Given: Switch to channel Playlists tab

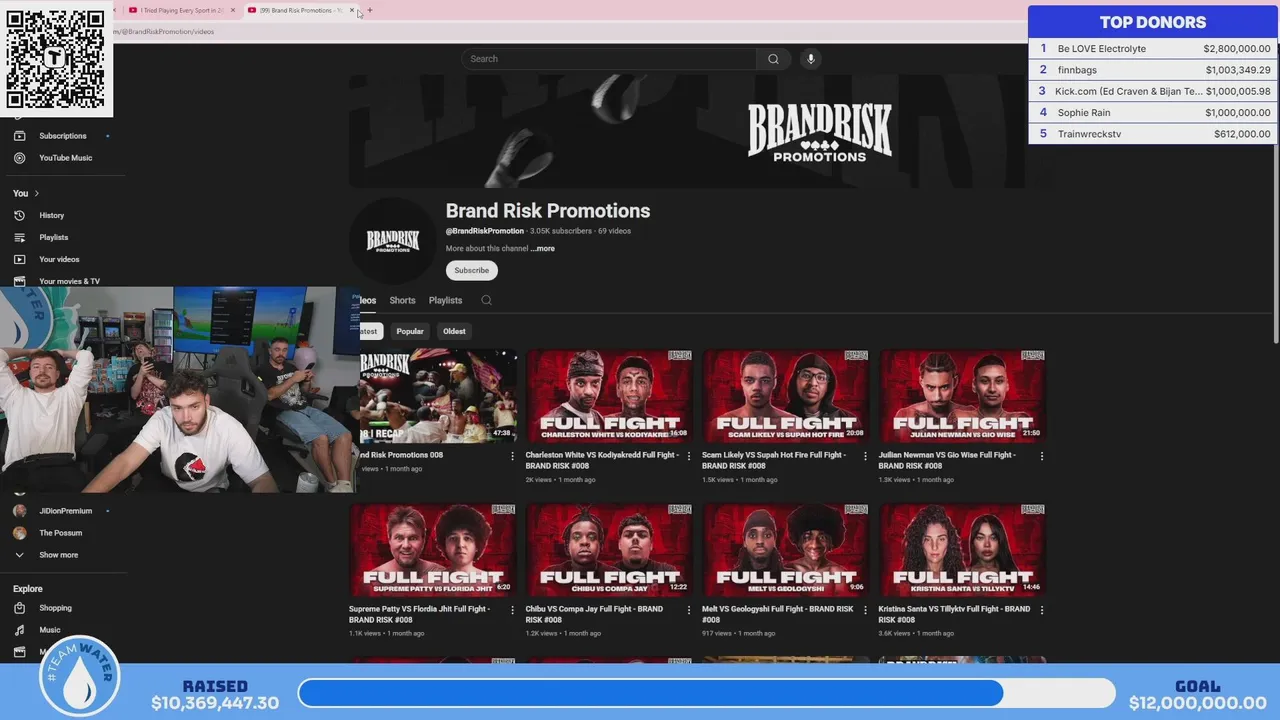Looking at the screenshot, I should (445, 300).
